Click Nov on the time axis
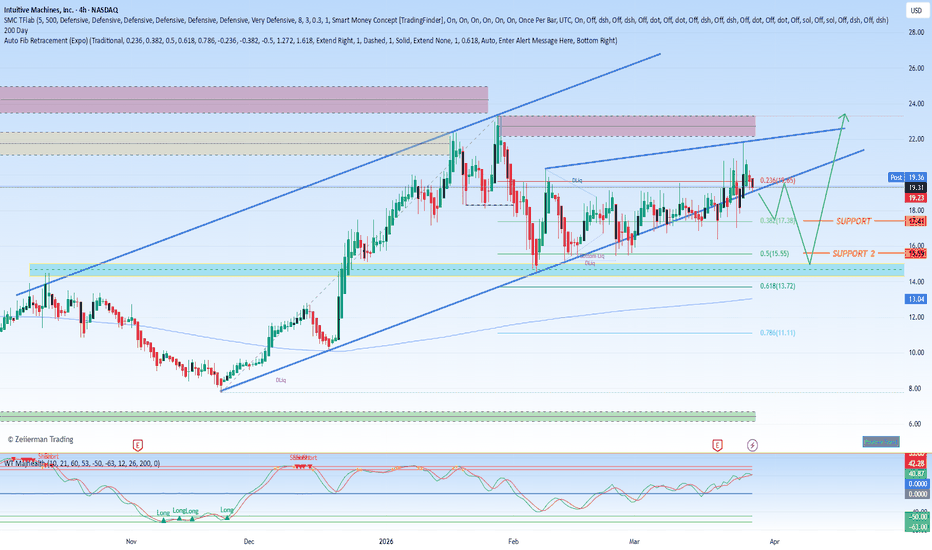The image size is (932, 550). coord(131,541)
